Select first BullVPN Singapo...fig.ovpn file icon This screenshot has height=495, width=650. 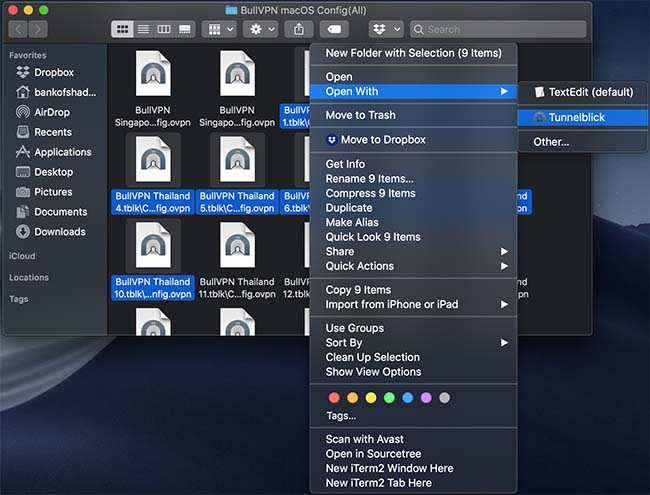pyautogui.click(x=153, y=74)
